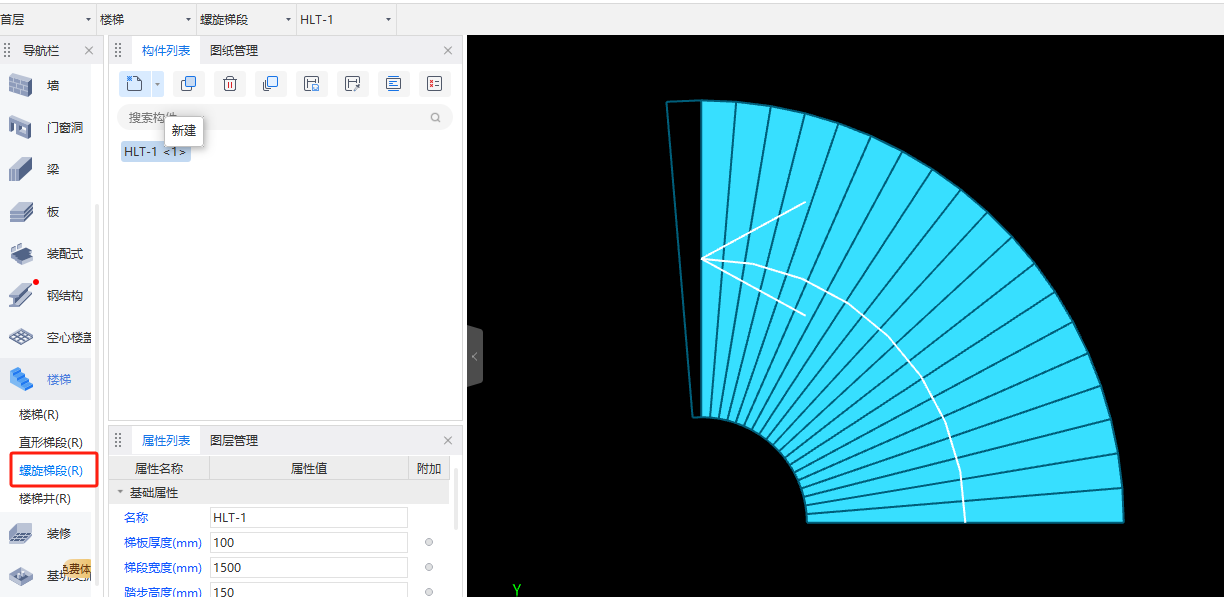1224x597 pixels.
Task: Open the New component dropdown arrow
Action: click(x=157, y=84)
